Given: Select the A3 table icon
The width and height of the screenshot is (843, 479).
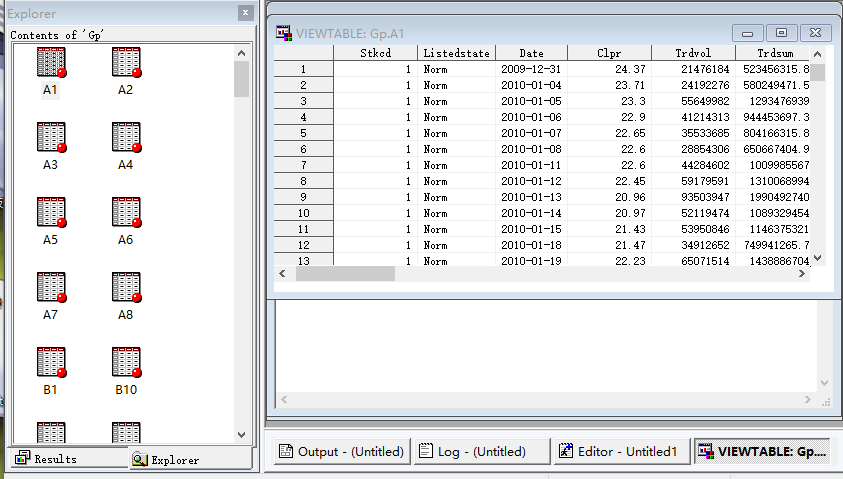Looking at the screenshot, I should [x=51, y=137].
